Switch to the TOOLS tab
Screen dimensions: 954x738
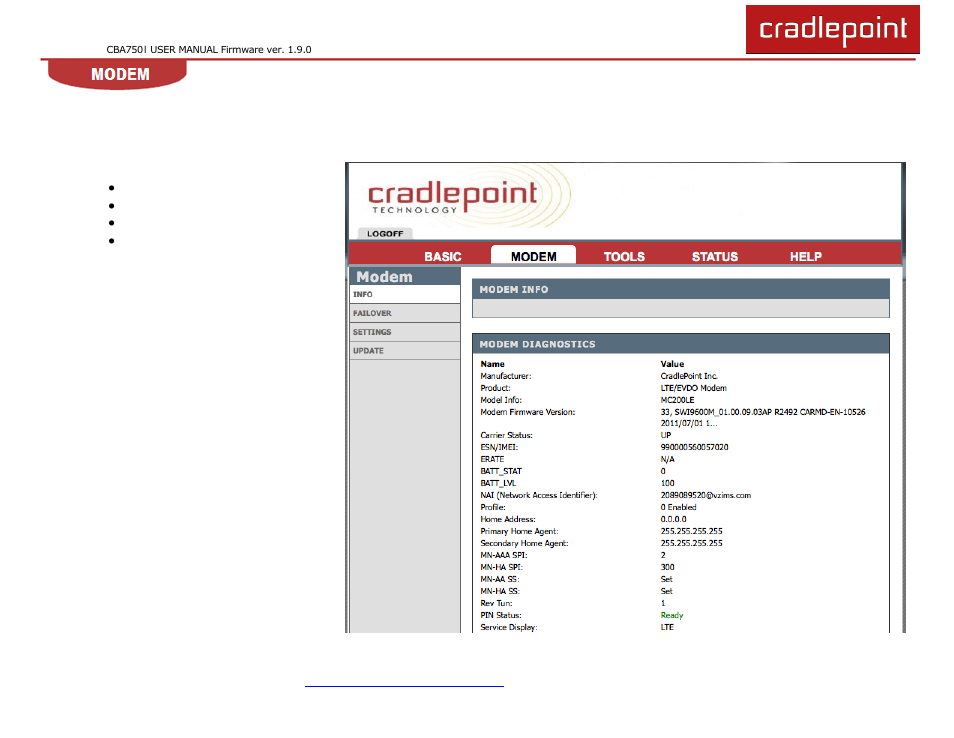624,257
